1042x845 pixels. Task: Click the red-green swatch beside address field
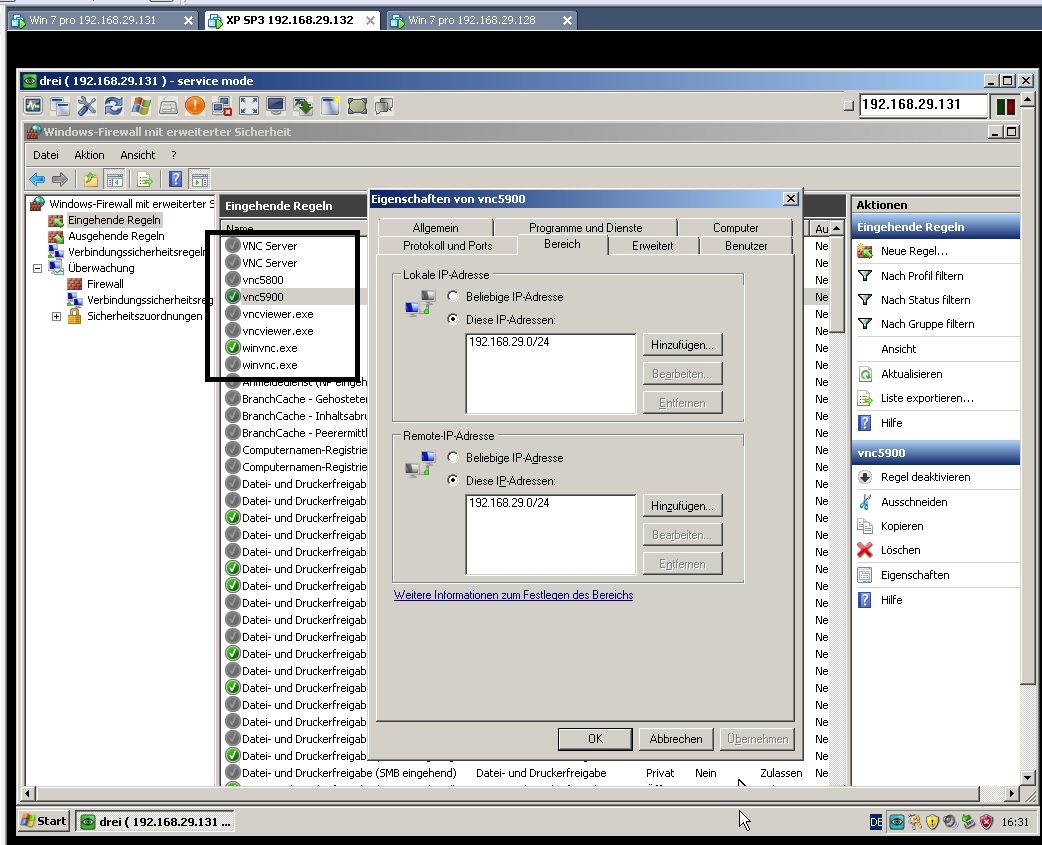tap(1005, 106)
